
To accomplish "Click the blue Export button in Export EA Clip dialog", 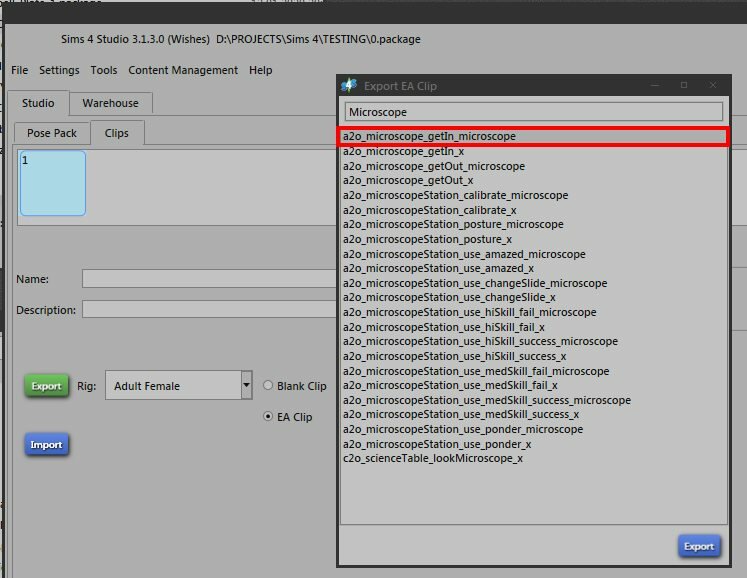I will [x=699, y=546].
